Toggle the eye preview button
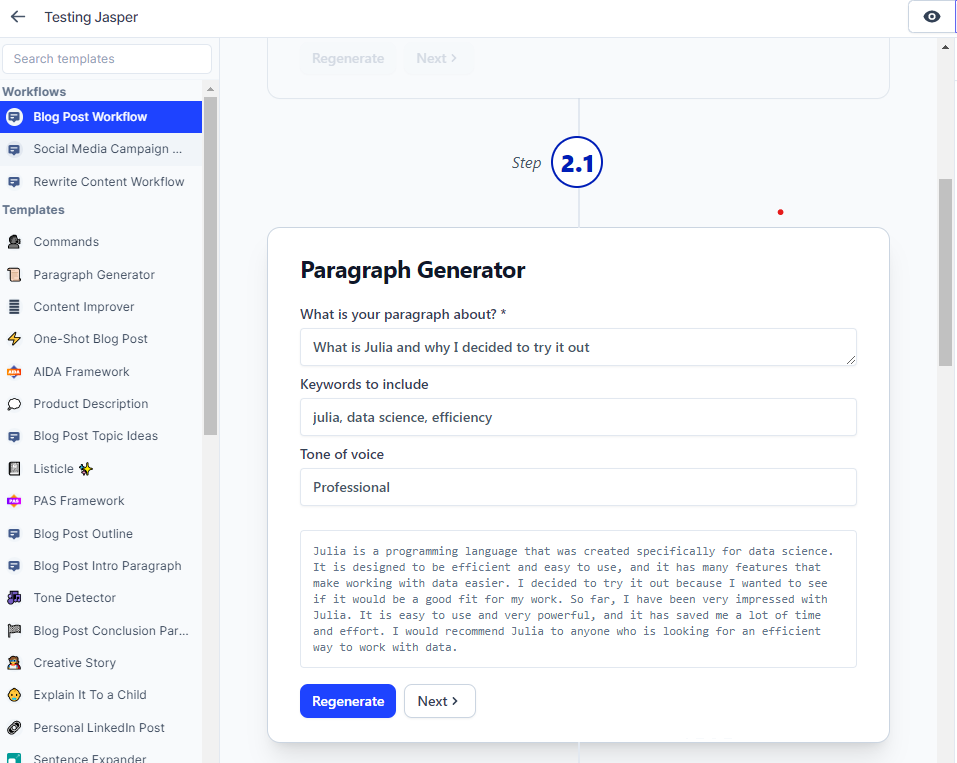This screenshot has width=957, height=763. coord(931,16)
